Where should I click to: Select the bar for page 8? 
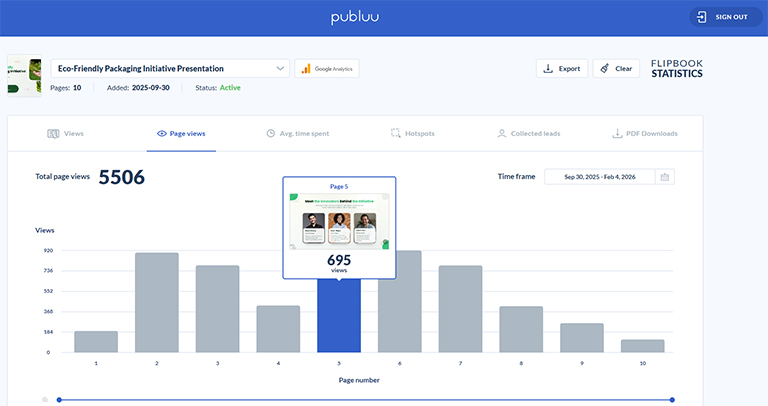pyautogui.click(x=521, y=330)
